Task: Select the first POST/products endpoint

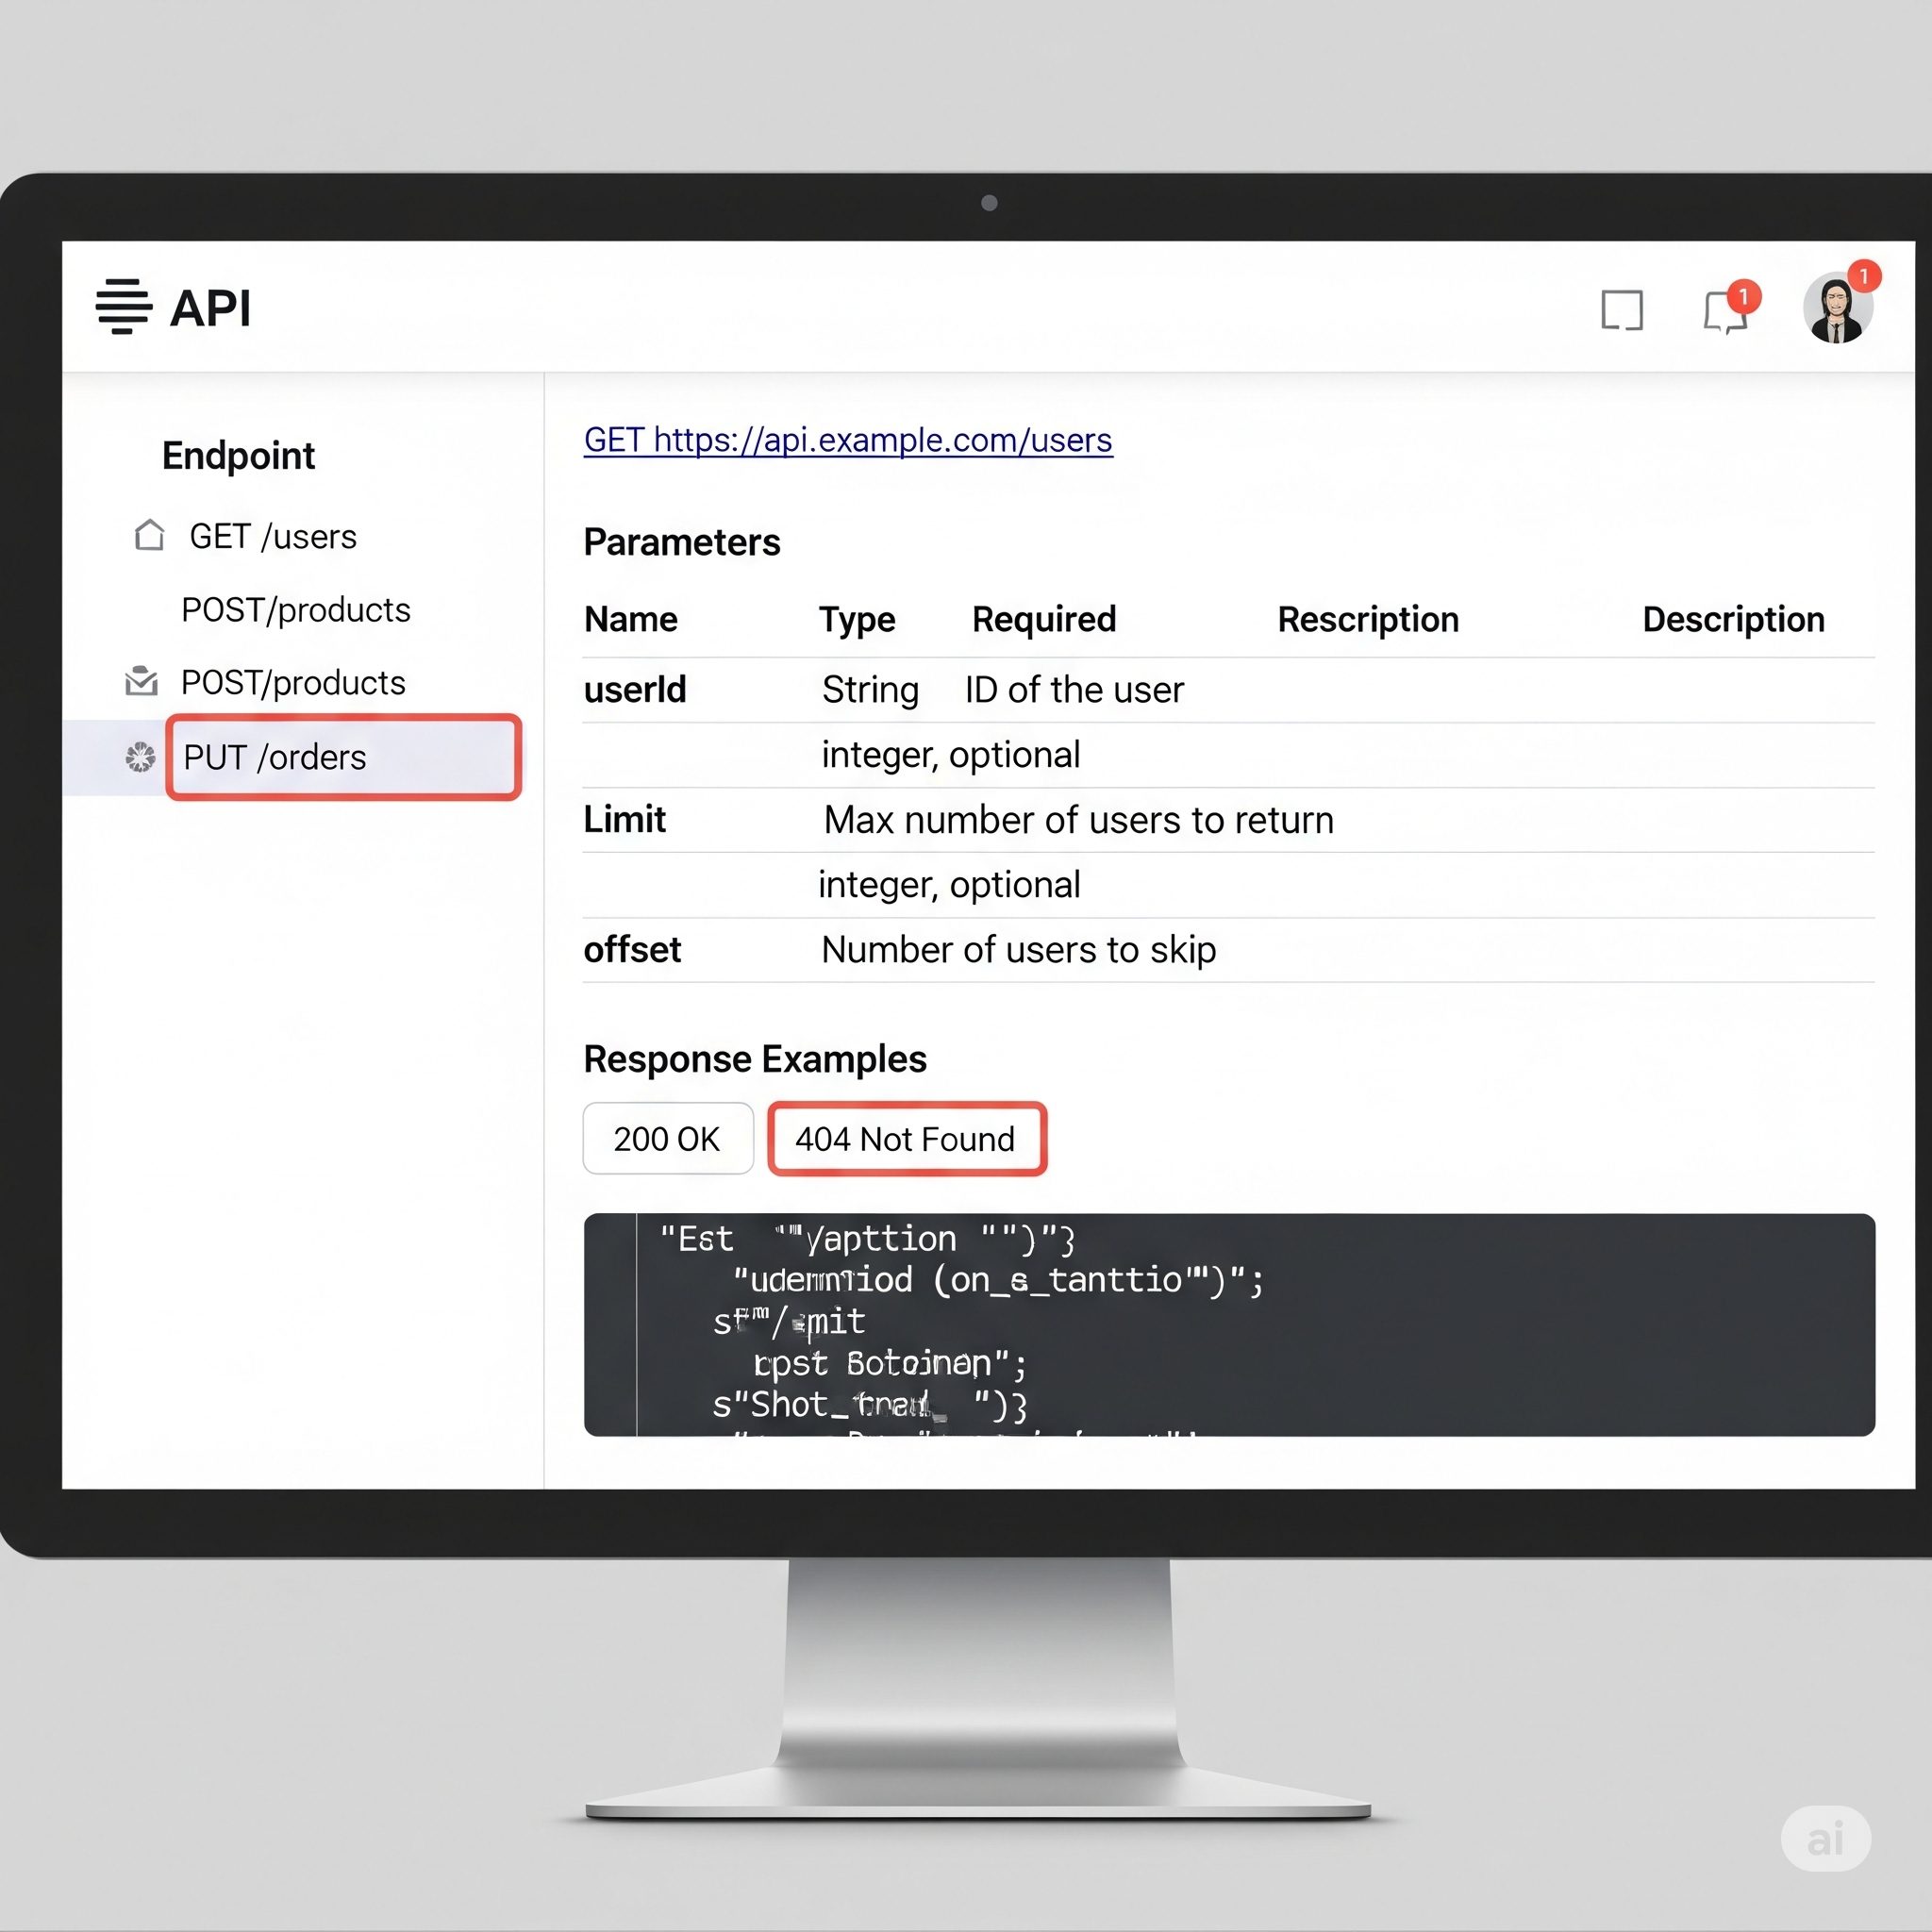Action: tap(295, 610)
